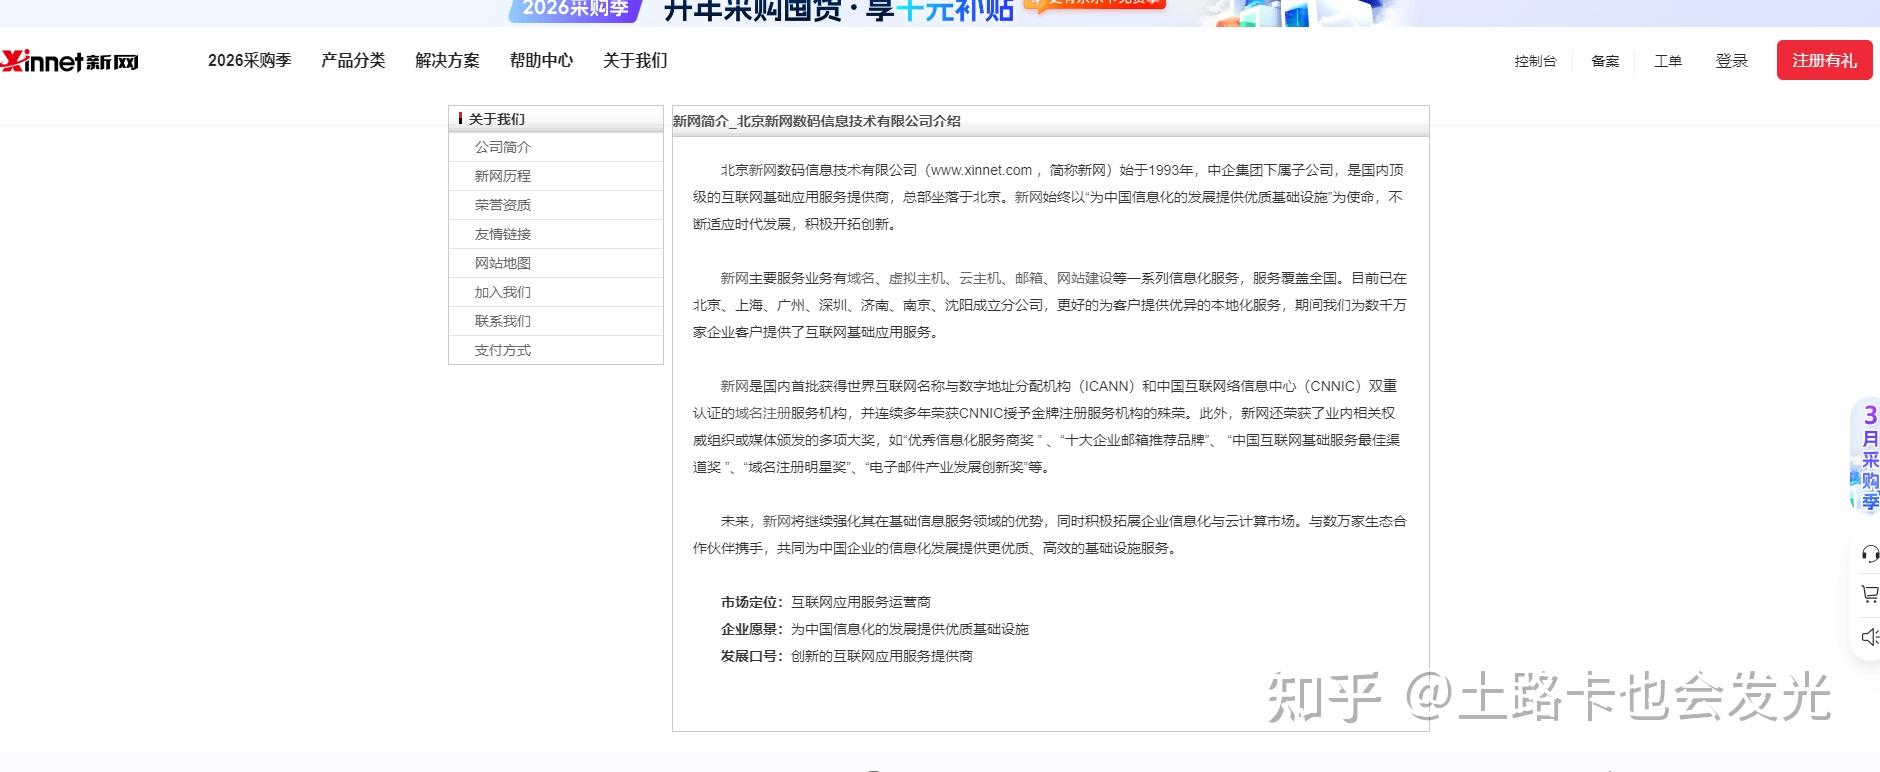Open the 2026采购季 navigation menu item
1880x772 pixels.
250,61
